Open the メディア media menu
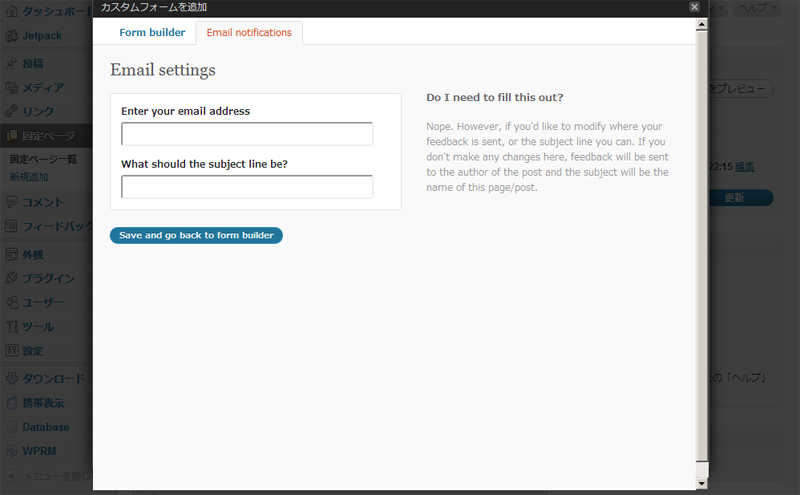Image resolution: width=800 pixels, height=495 pixels. tap(43, 88)
